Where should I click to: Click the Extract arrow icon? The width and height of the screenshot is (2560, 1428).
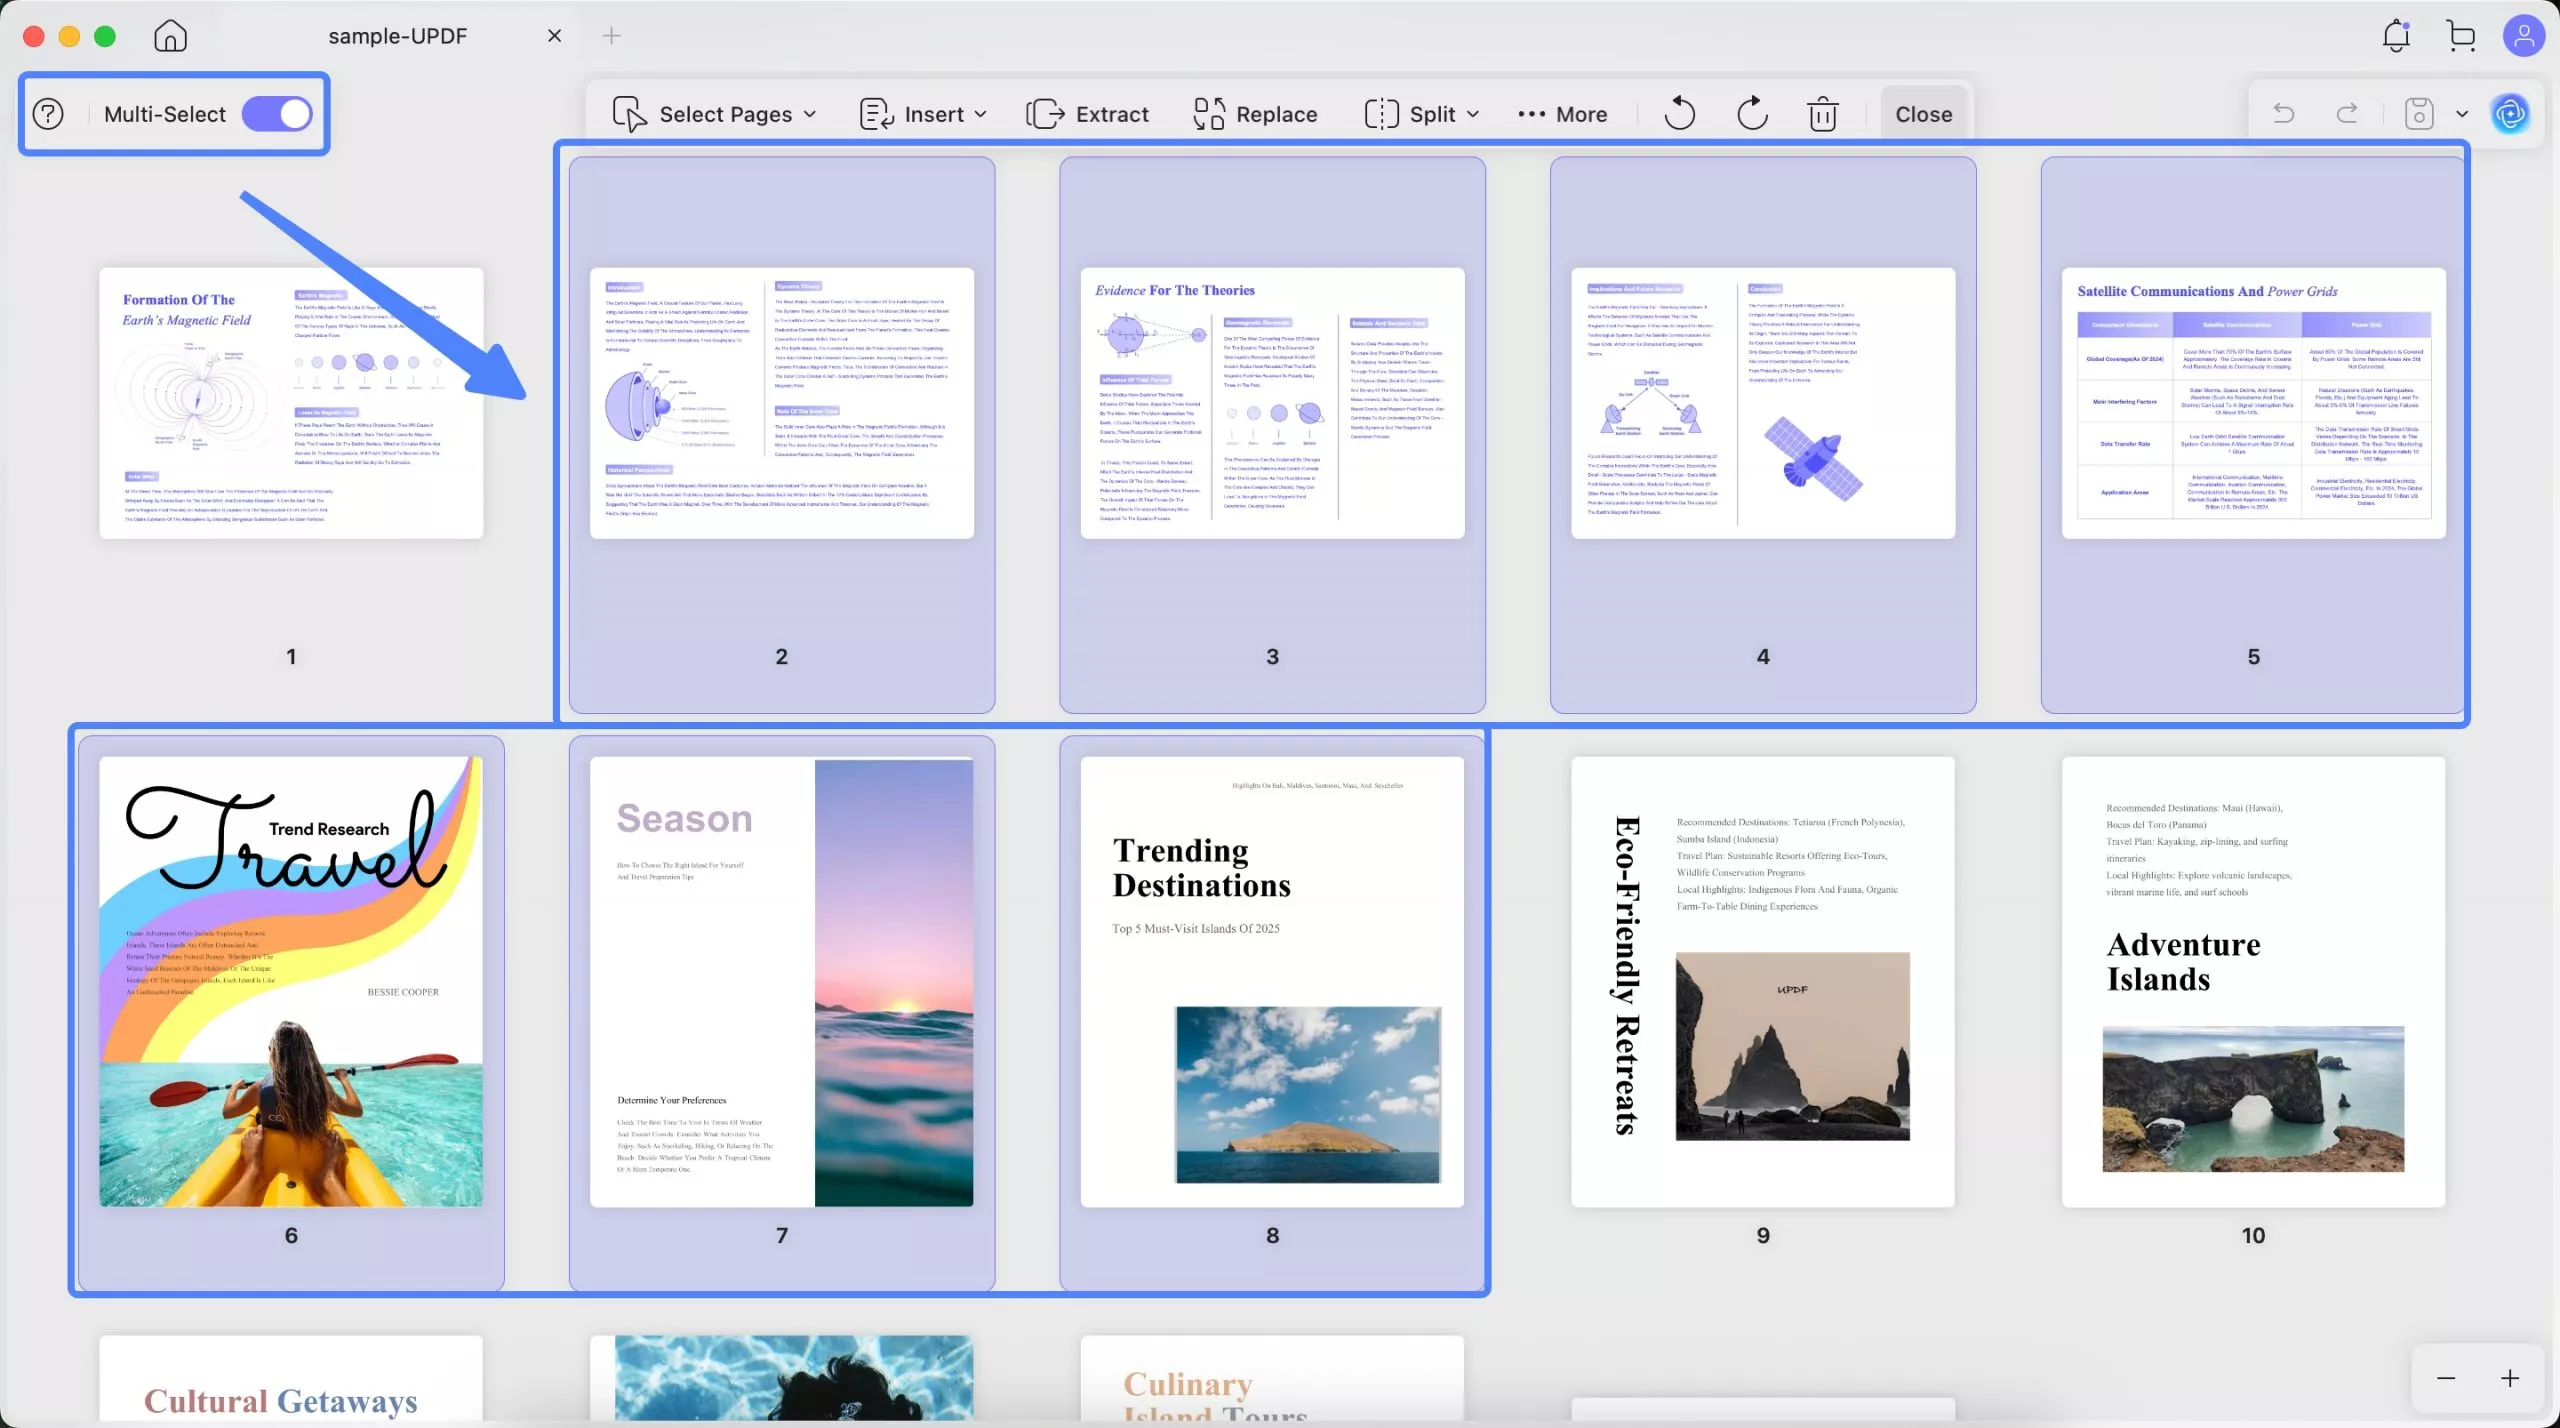1045,114
